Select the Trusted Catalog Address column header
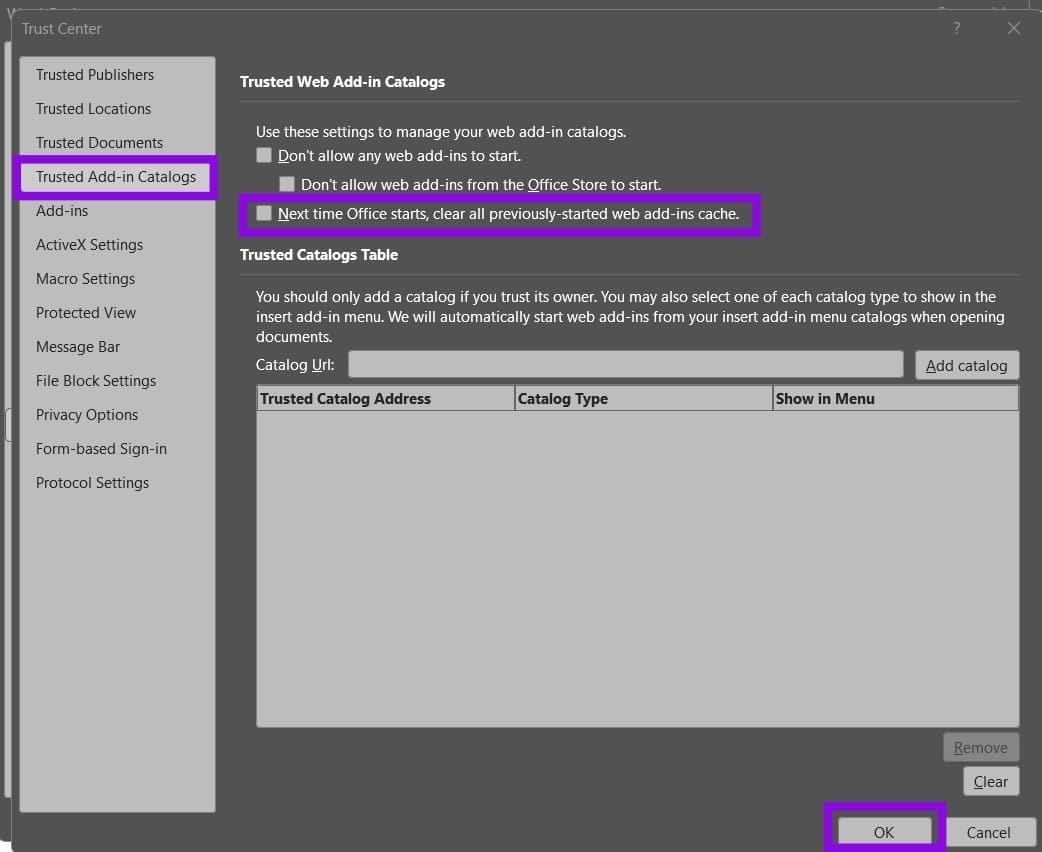Image resolution: width=1042 pixels, height=852 pixels. point(385,399)
